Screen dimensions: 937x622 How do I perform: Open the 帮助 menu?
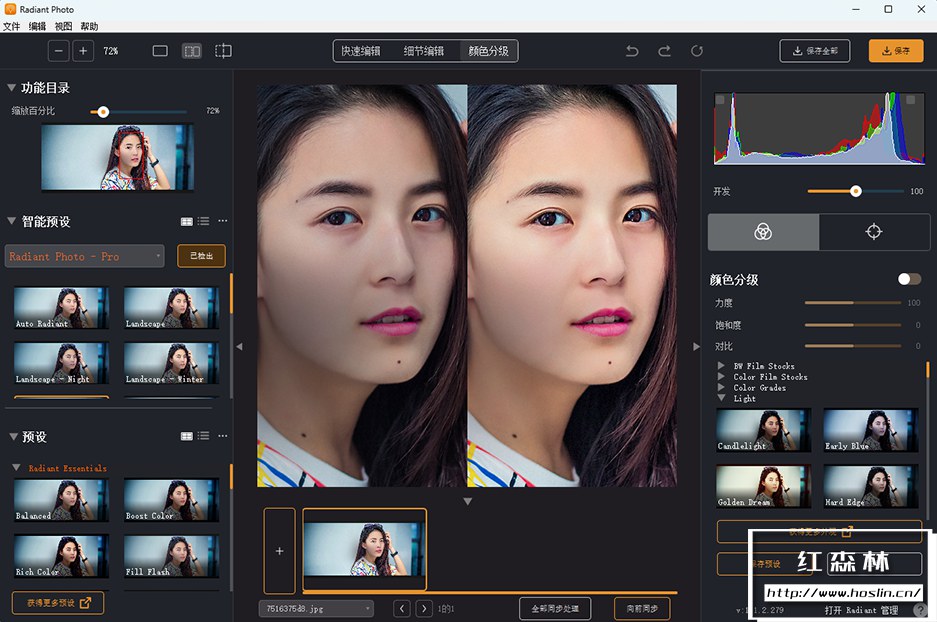(89, 26)
